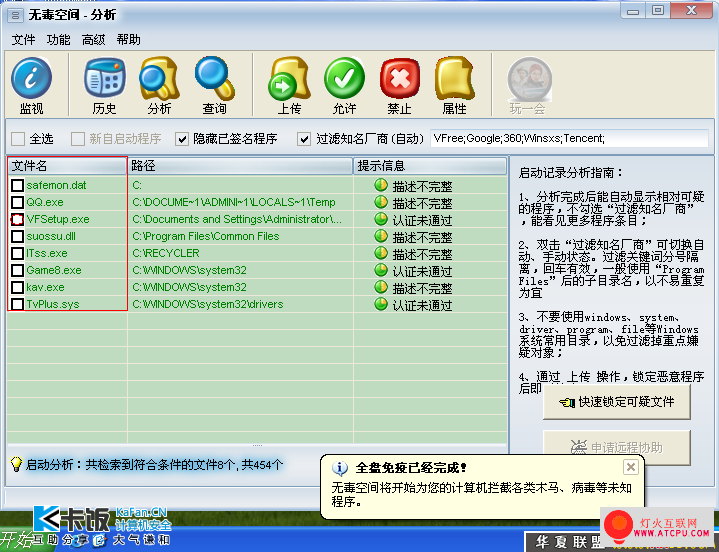Click status icon in safemon.dat row

381,185
